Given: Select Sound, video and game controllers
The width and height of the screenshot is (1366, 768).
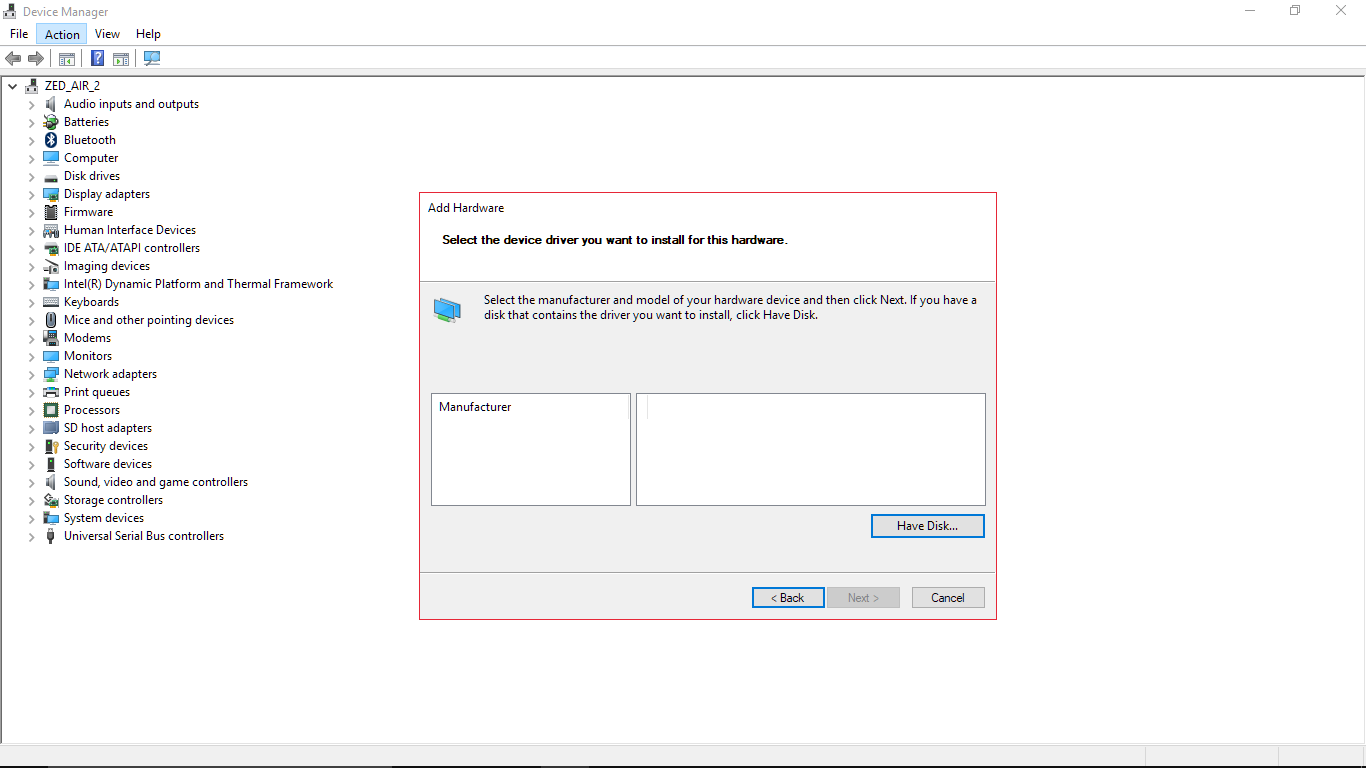Looking at the screenshot, I should tap(155, 482).
